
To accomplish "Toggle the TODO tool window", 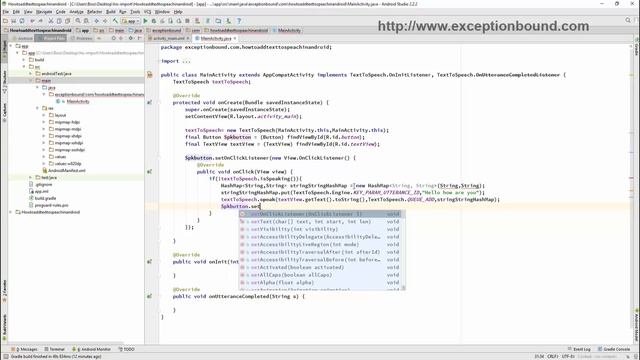I will 126,349.
